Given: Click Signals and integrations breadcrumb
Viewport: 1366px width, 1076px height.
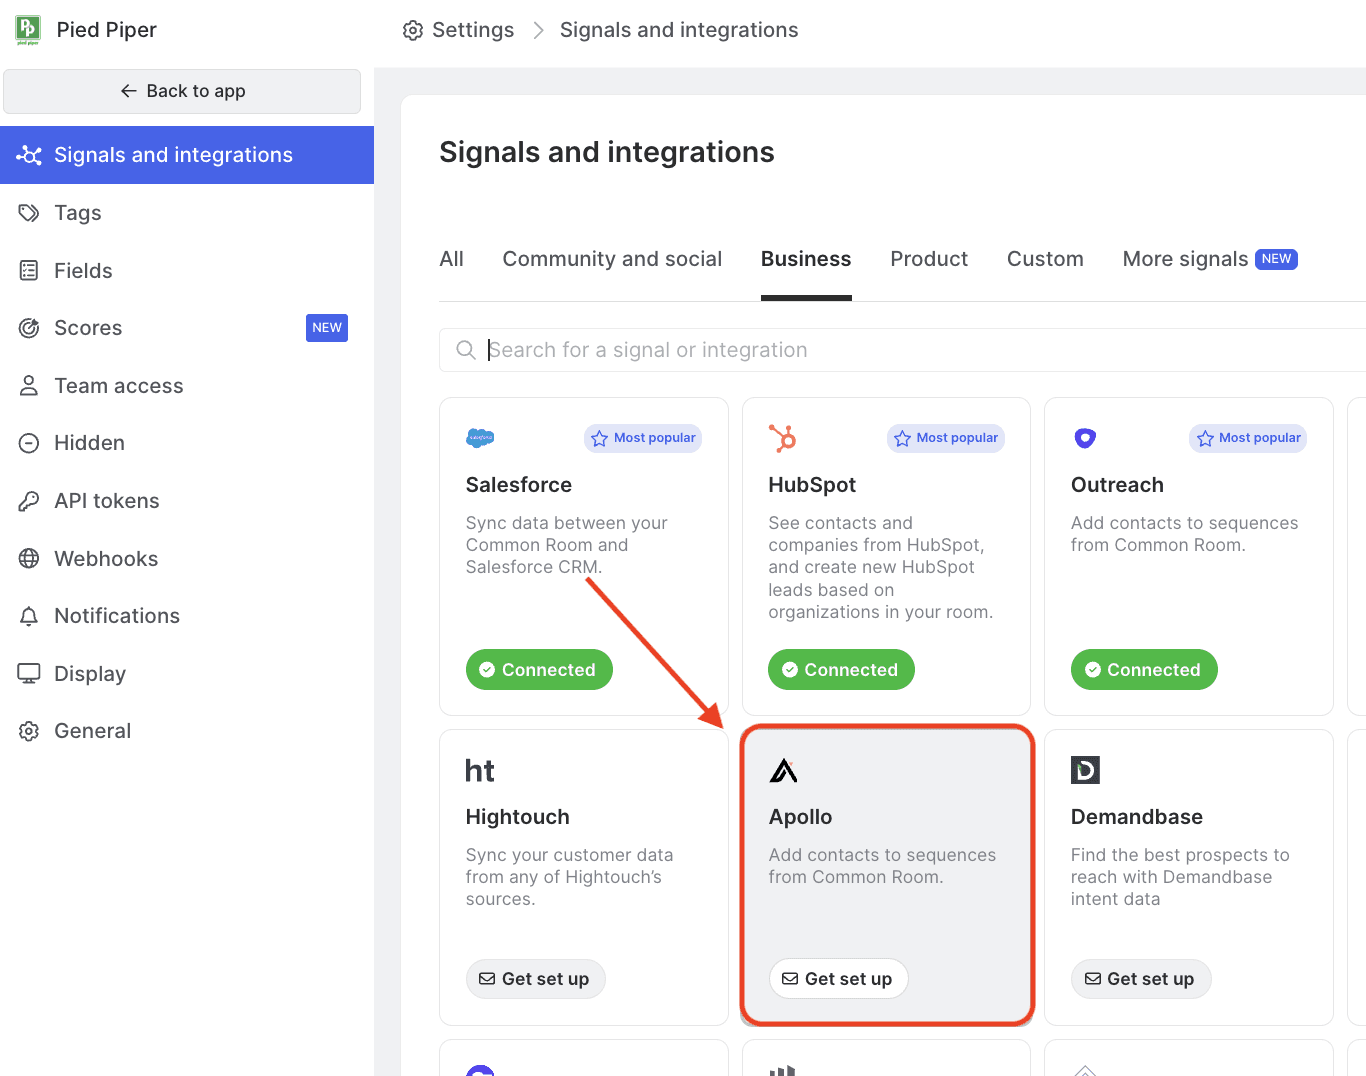Looking at the screenshot, I should point(679,31).
